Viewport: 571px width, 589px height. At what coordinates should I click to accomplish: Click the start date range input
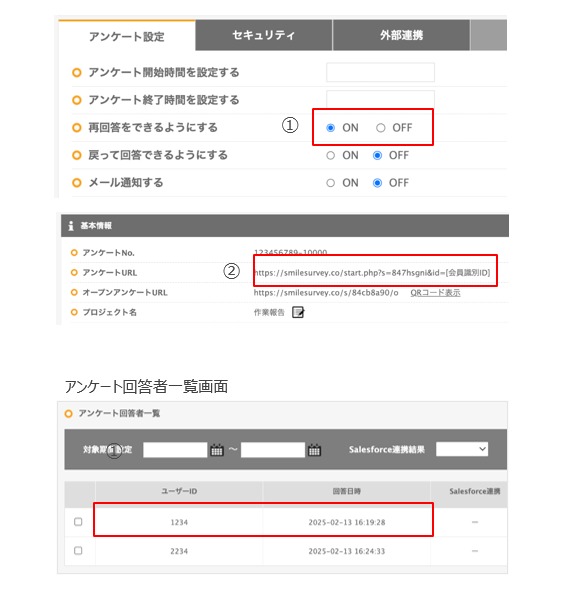[175, 450]
